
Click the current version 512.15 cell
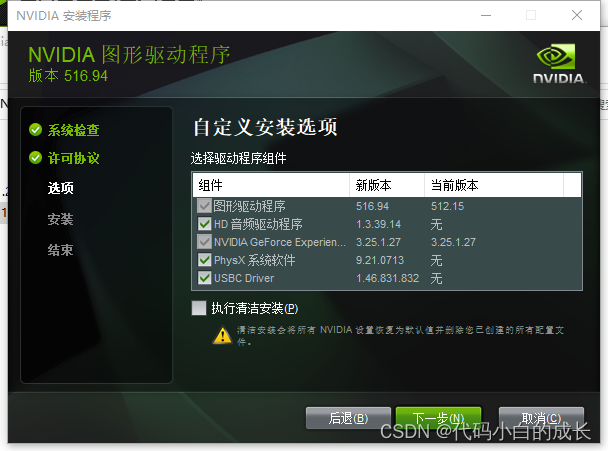tap(447, 206)
